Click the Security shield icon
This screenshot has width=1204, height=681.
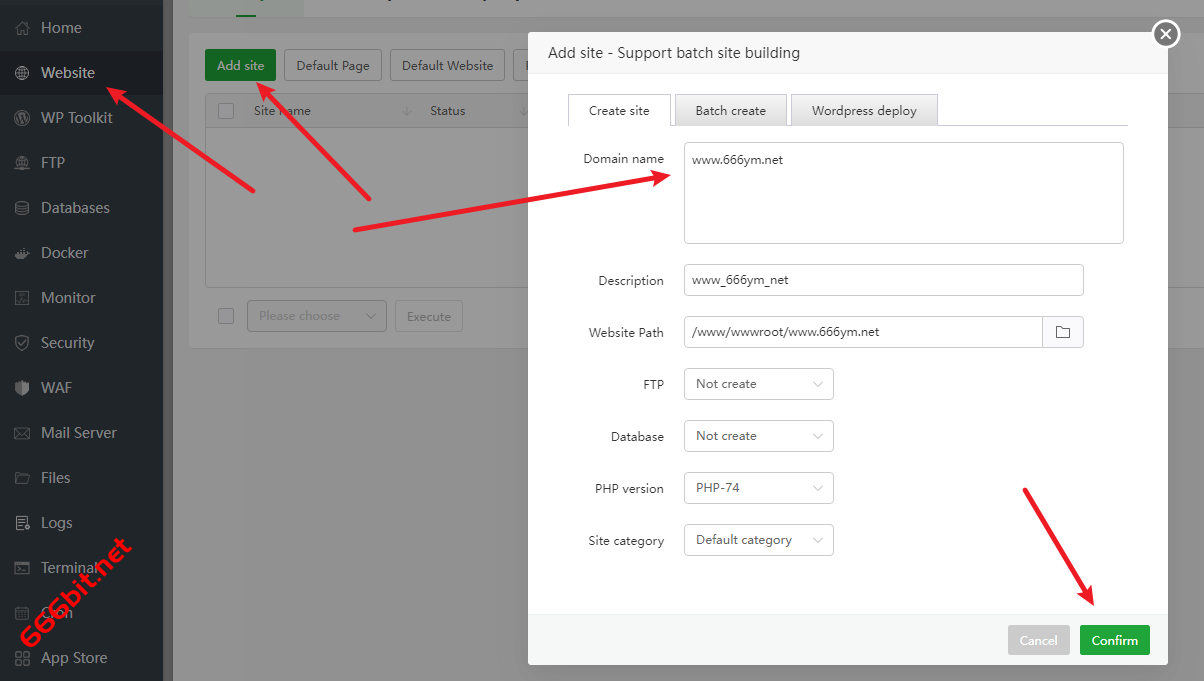click(22, 343)
